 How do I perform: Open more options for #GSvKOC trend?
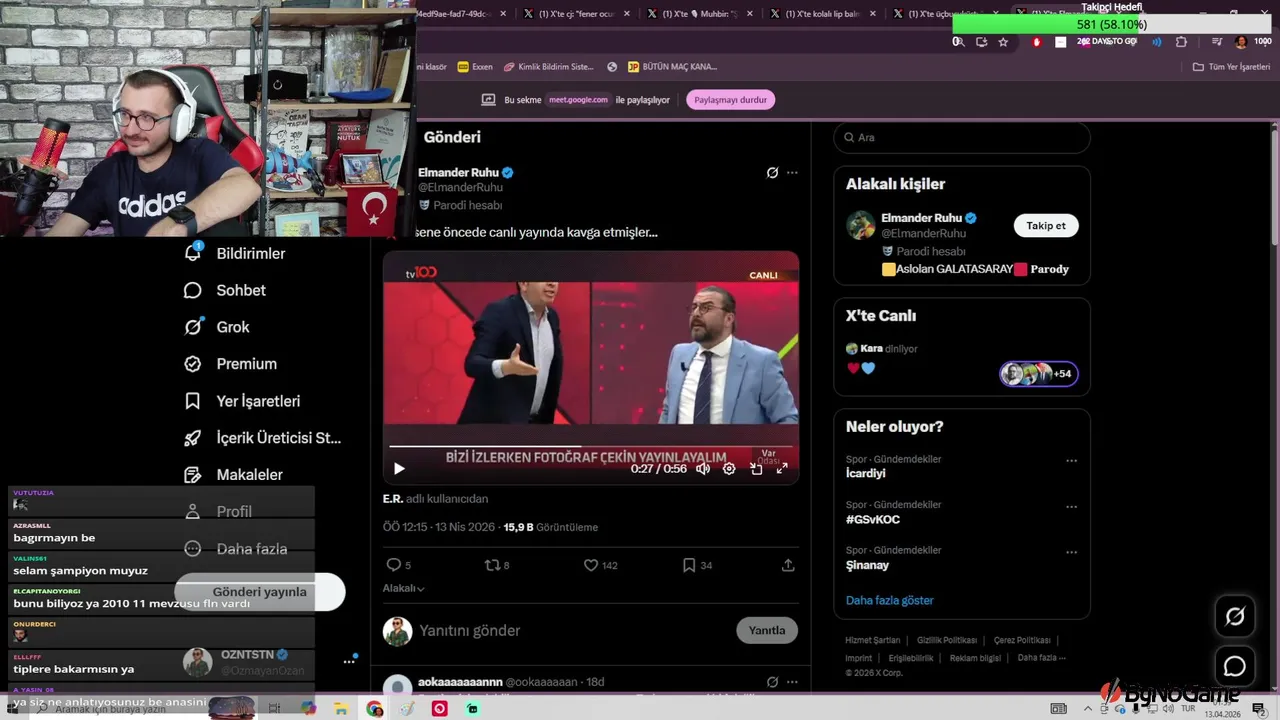1071,507
